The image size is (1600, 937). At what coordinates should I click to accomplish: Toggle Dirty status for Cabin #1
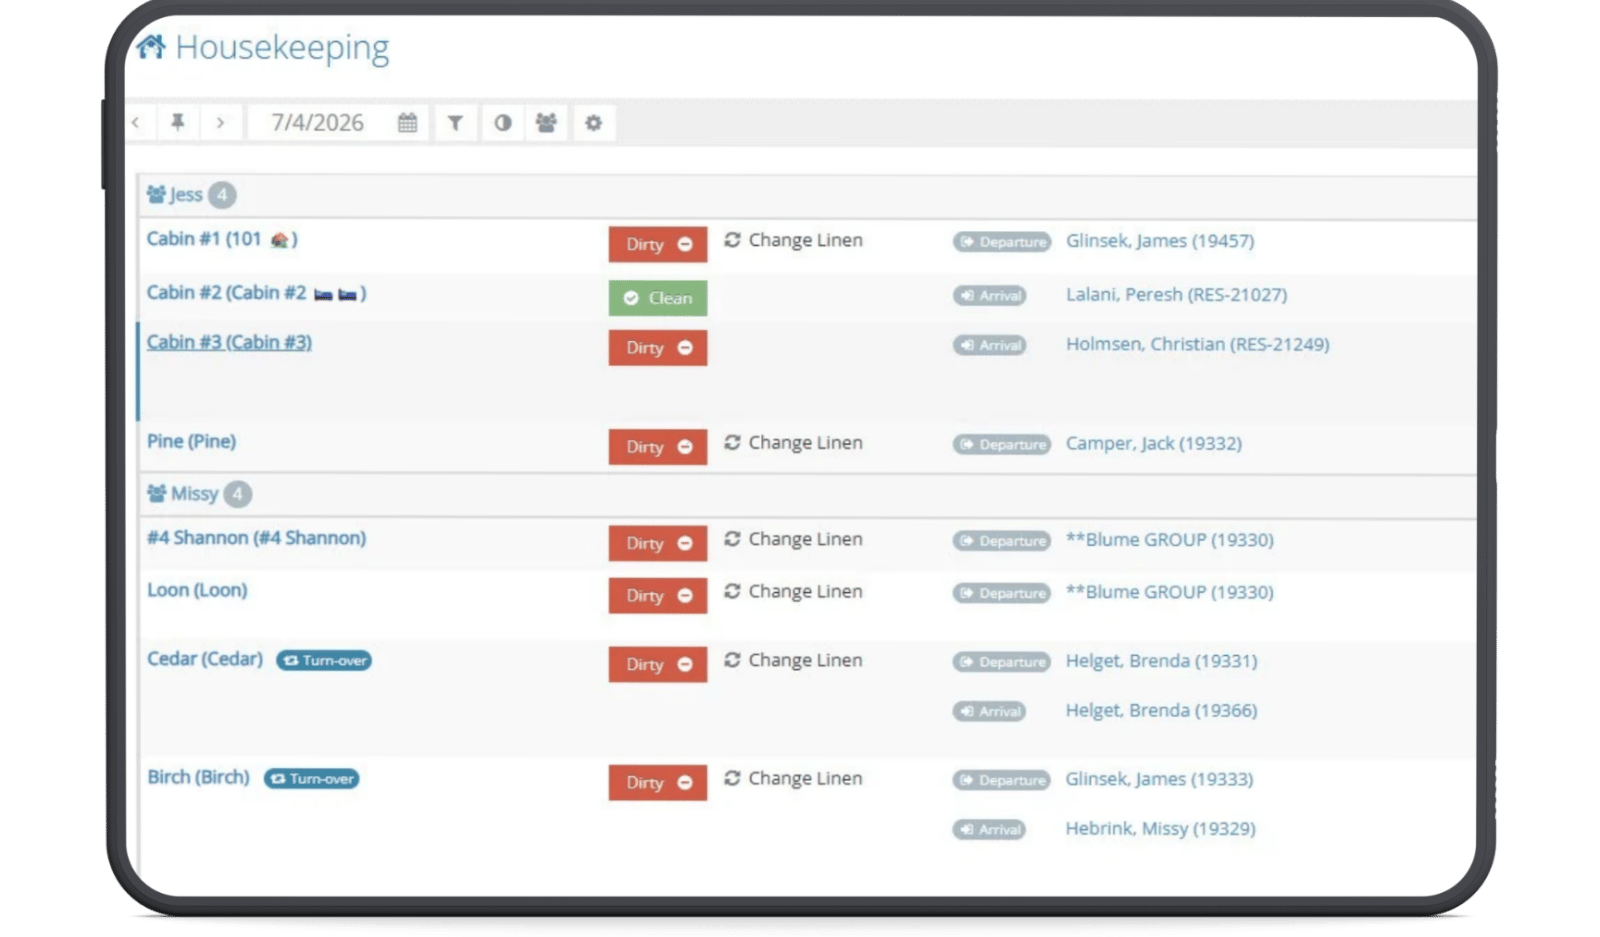tap(658, 244)
